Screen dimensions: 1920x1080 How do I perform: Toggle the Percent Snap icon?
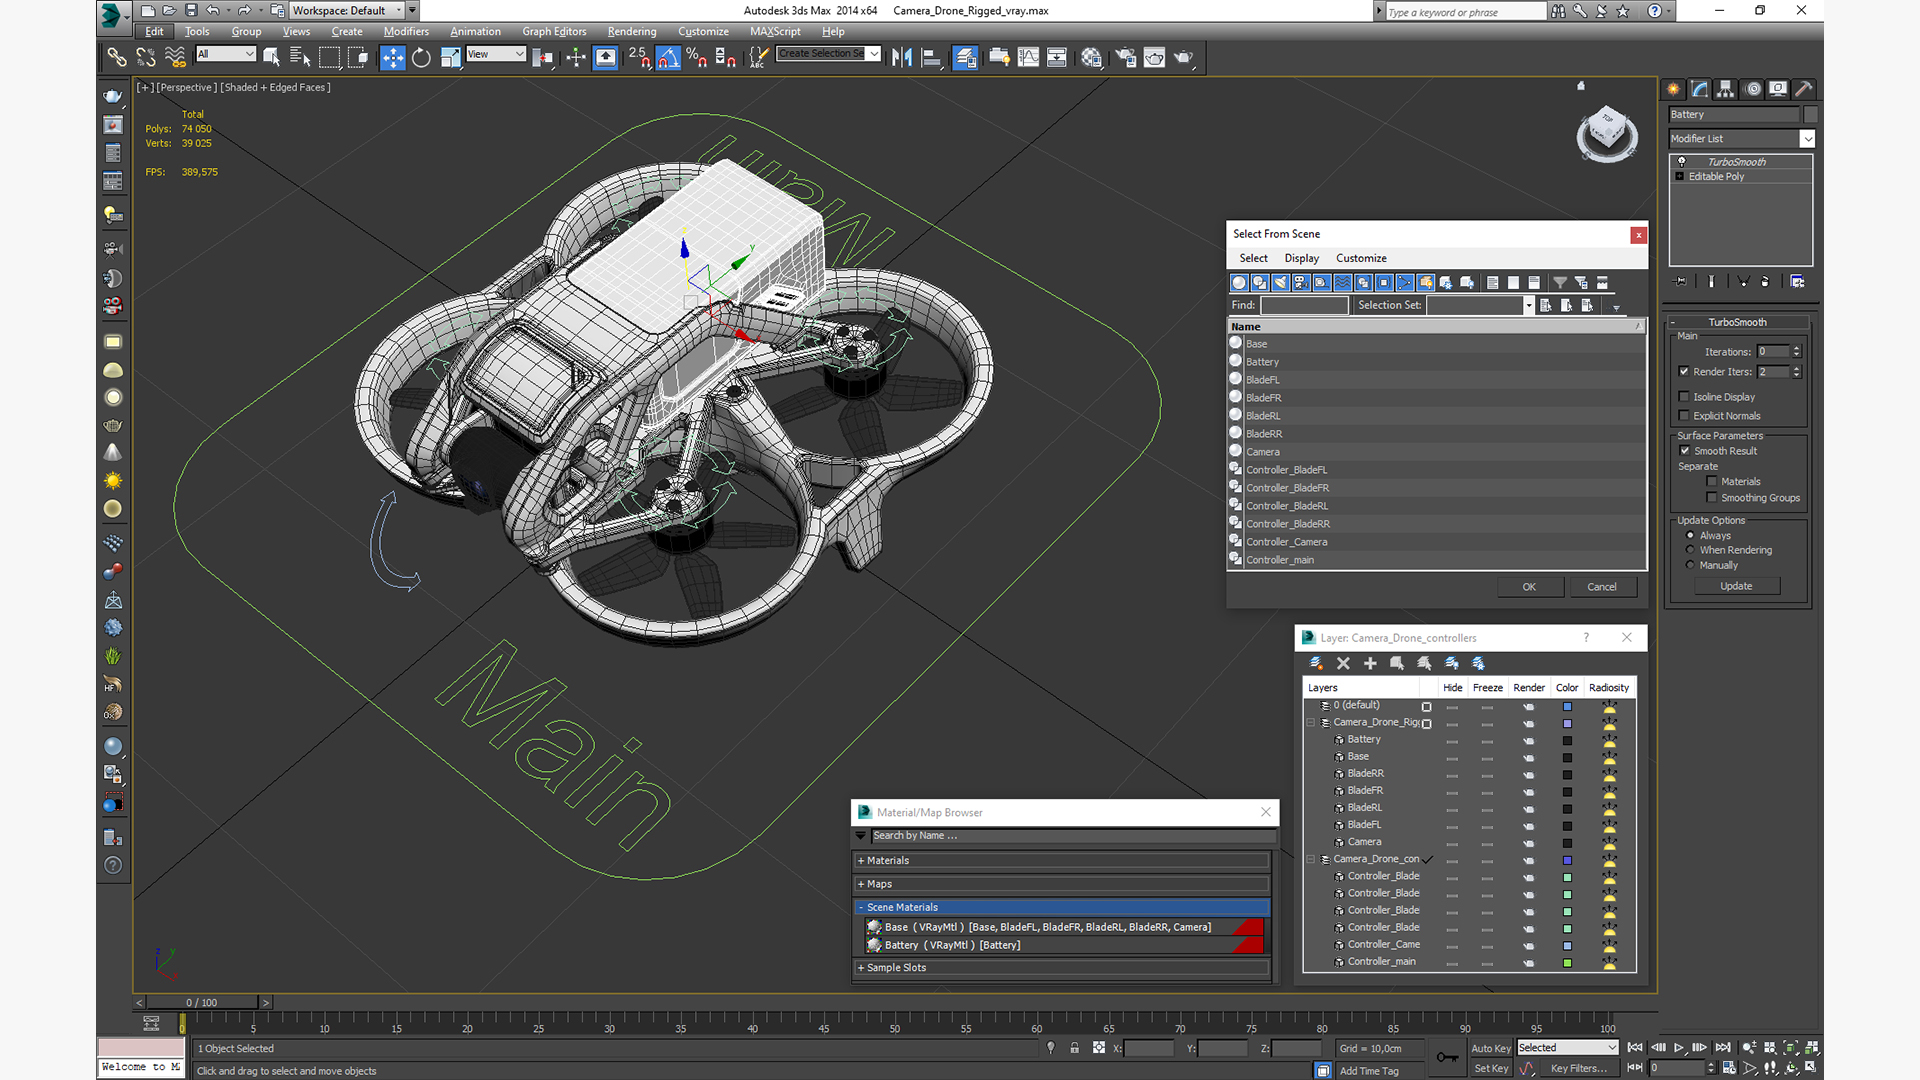pos(697,57)
